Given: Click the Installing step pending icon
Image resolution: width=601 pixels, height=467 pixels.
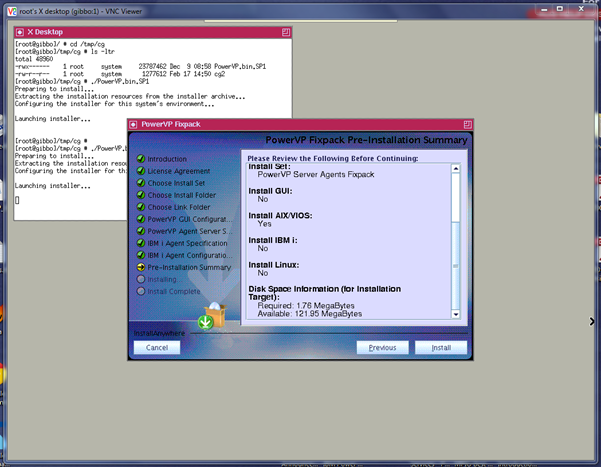Looking at the screenshot, I should (141, 279).
